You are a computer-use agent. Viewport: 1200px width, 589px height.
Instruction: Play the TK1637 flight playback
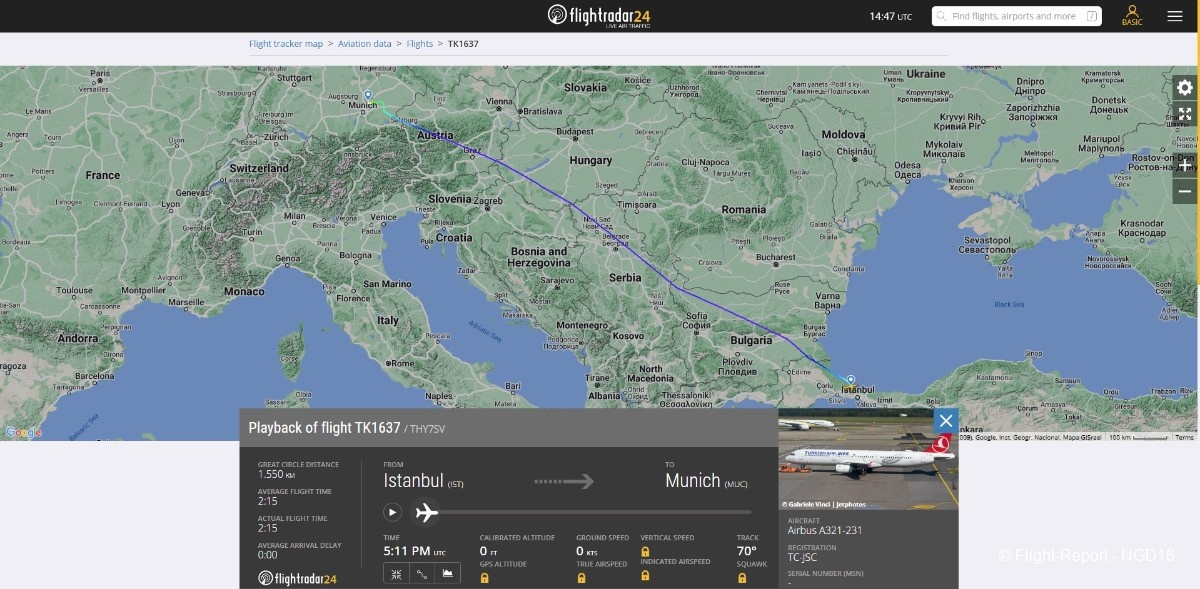pos(392,512)
